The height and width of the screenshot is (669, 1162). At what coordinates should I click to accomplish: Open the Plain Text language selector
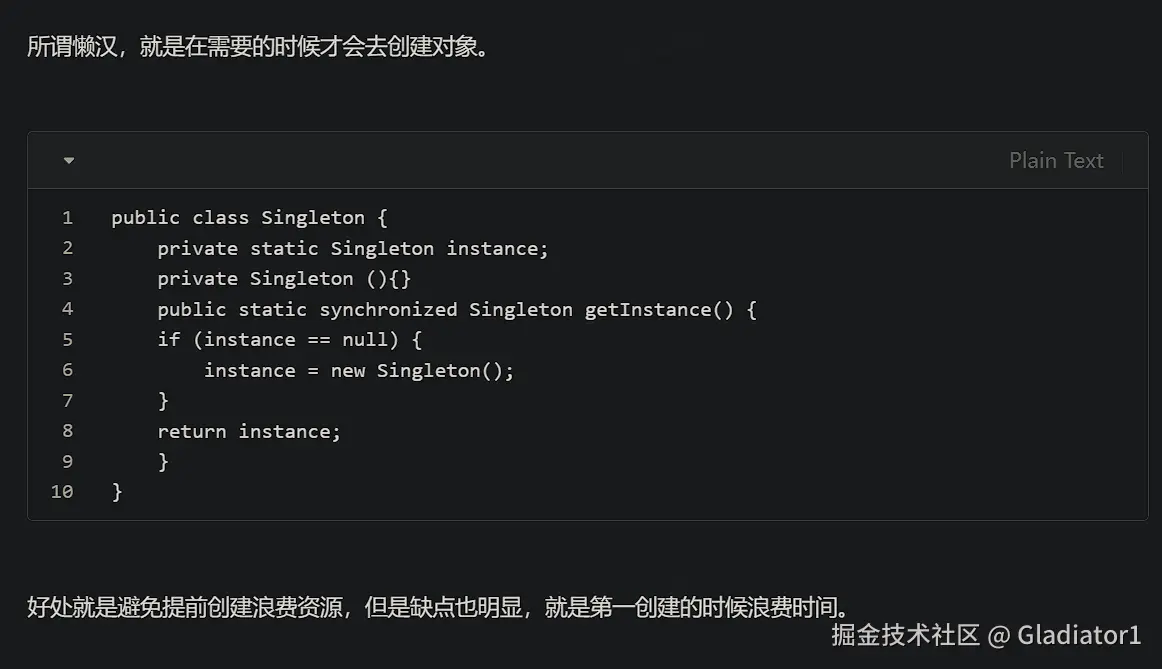point(1056,160)
